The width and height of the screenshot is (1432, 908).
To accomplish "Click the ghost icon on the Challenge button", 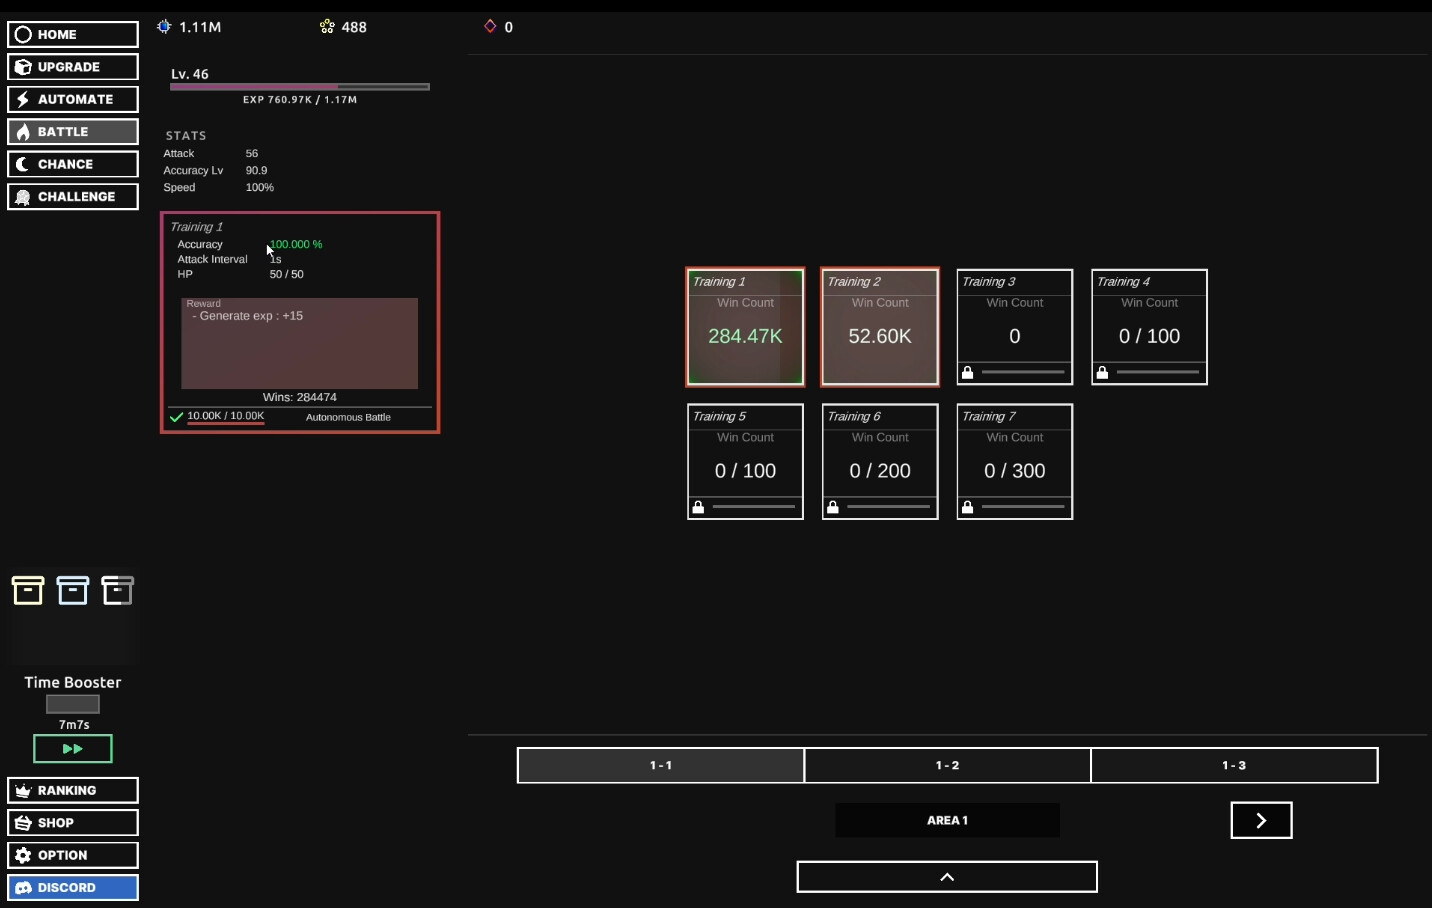I will [23, 196].
